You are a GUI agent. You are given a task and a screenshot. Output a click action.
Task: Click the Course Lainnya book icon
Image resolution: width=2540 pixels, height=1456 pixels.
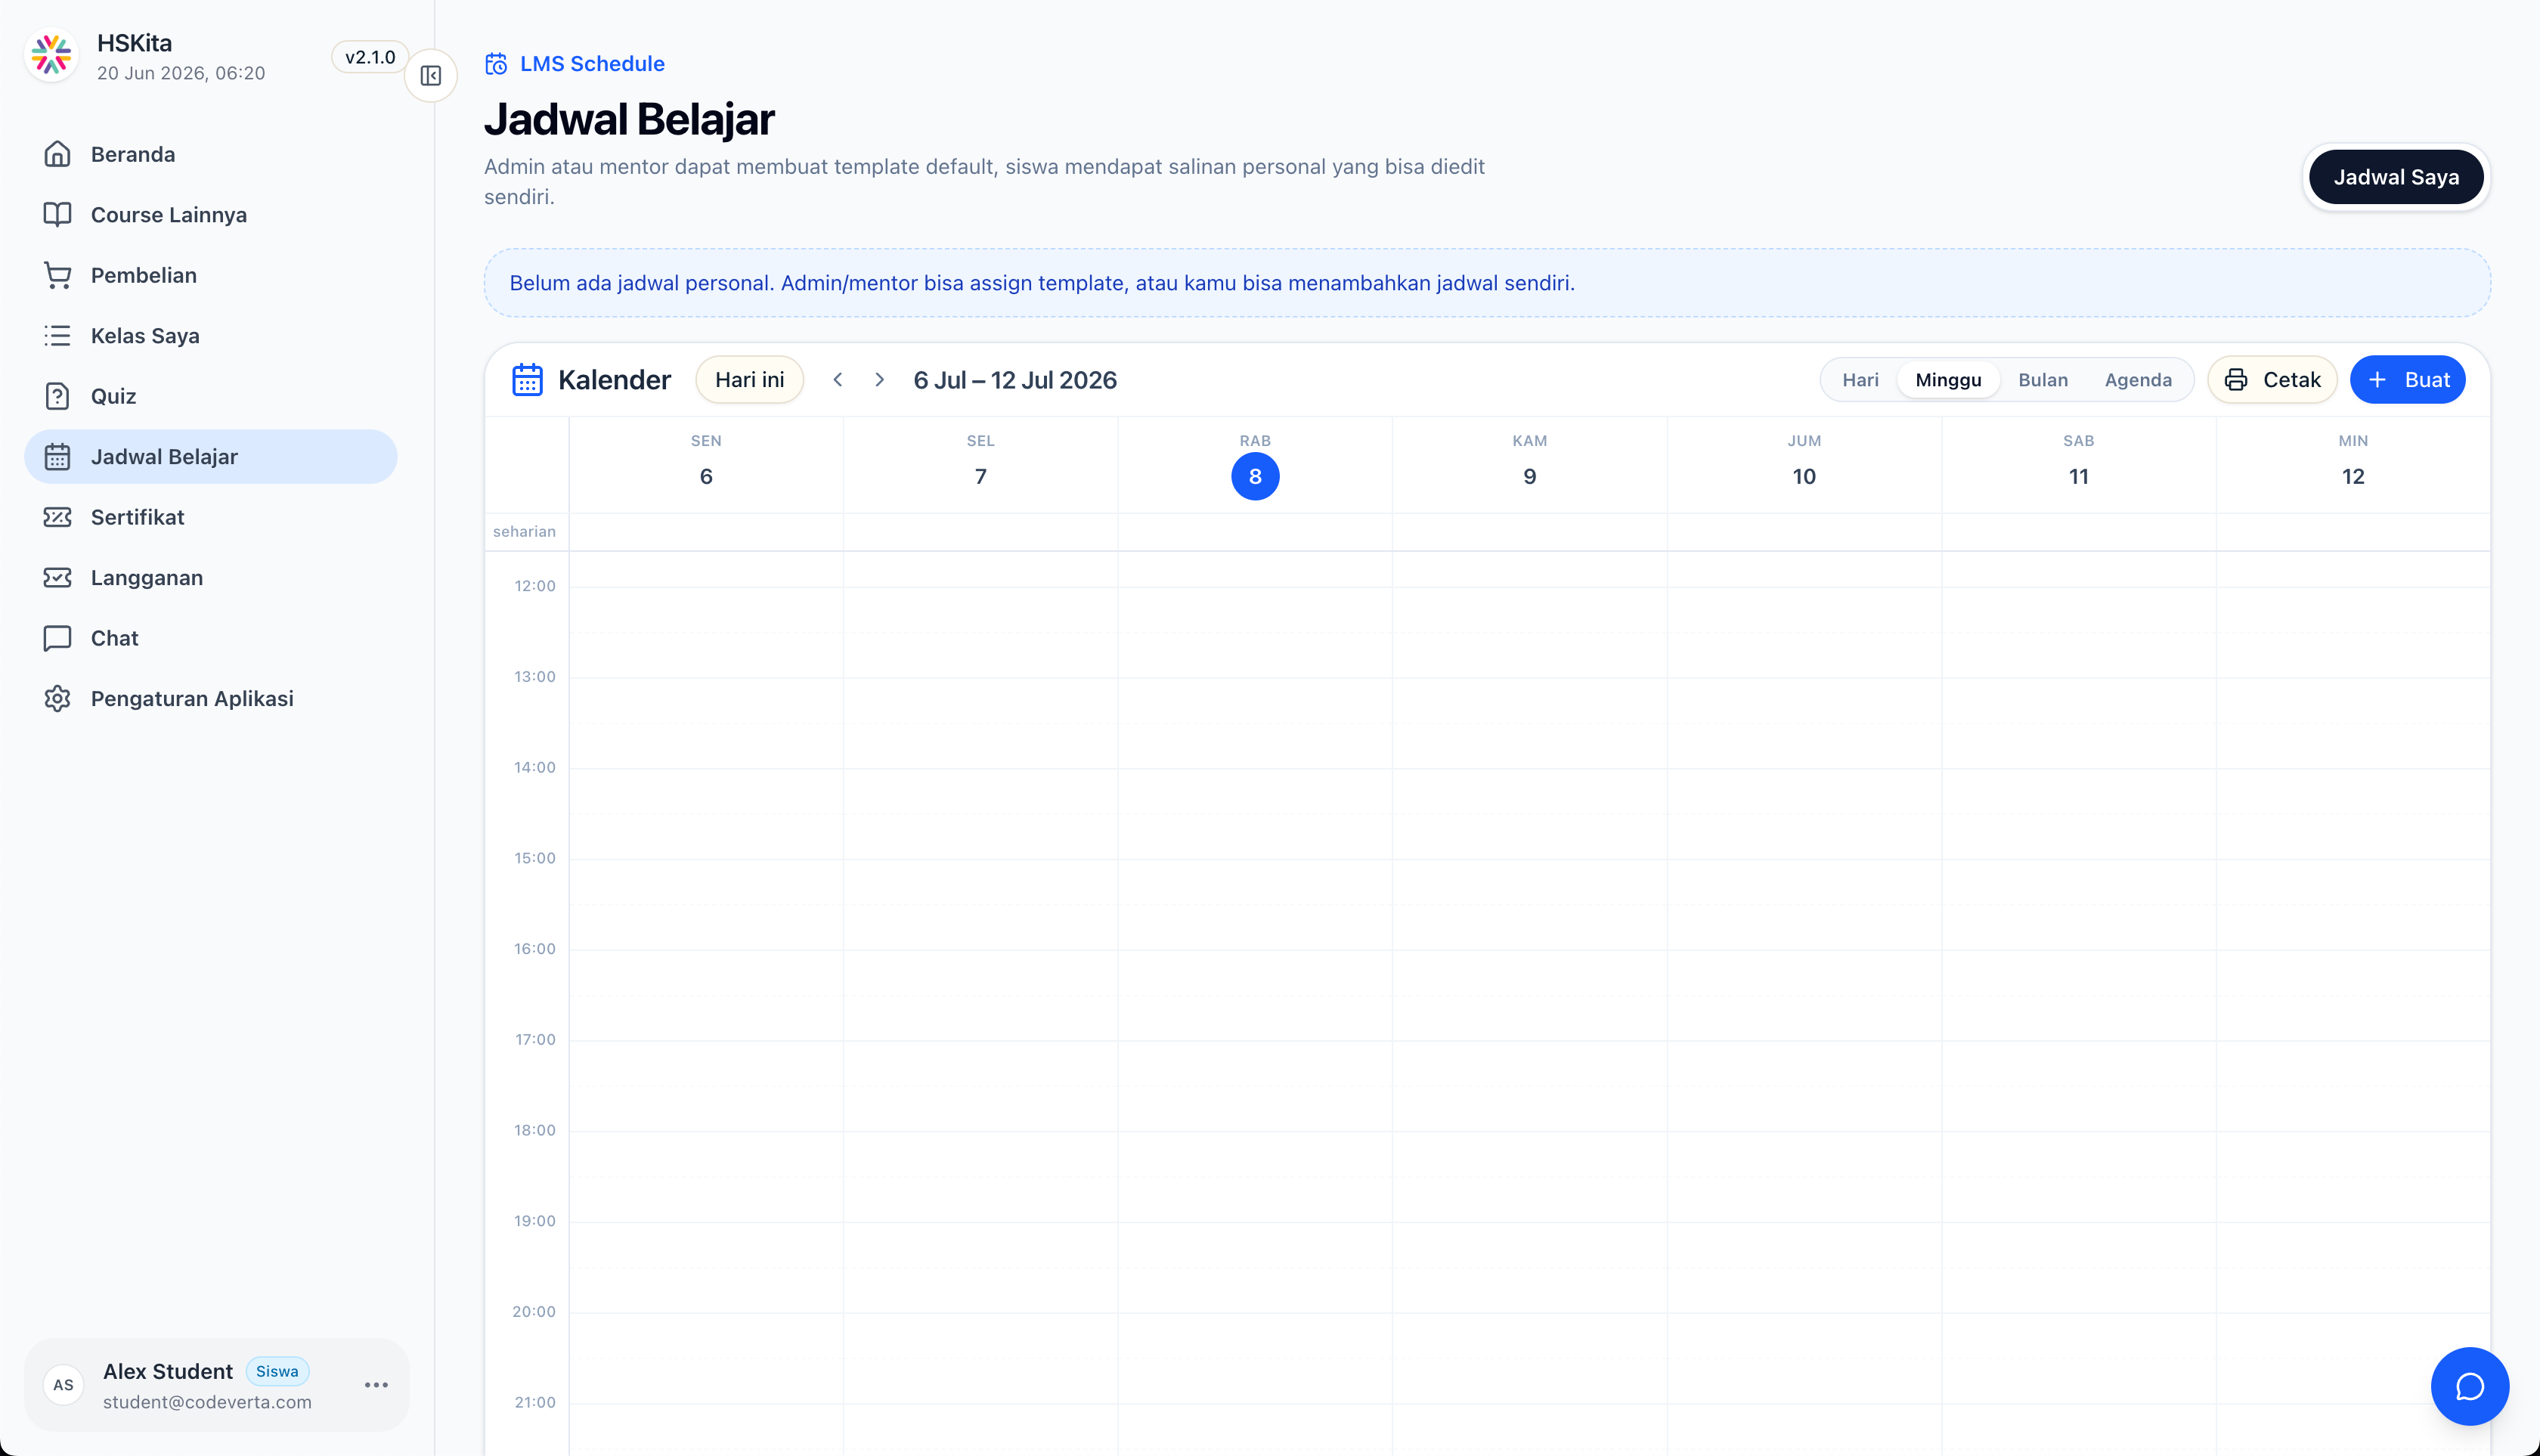coord(57,214)
